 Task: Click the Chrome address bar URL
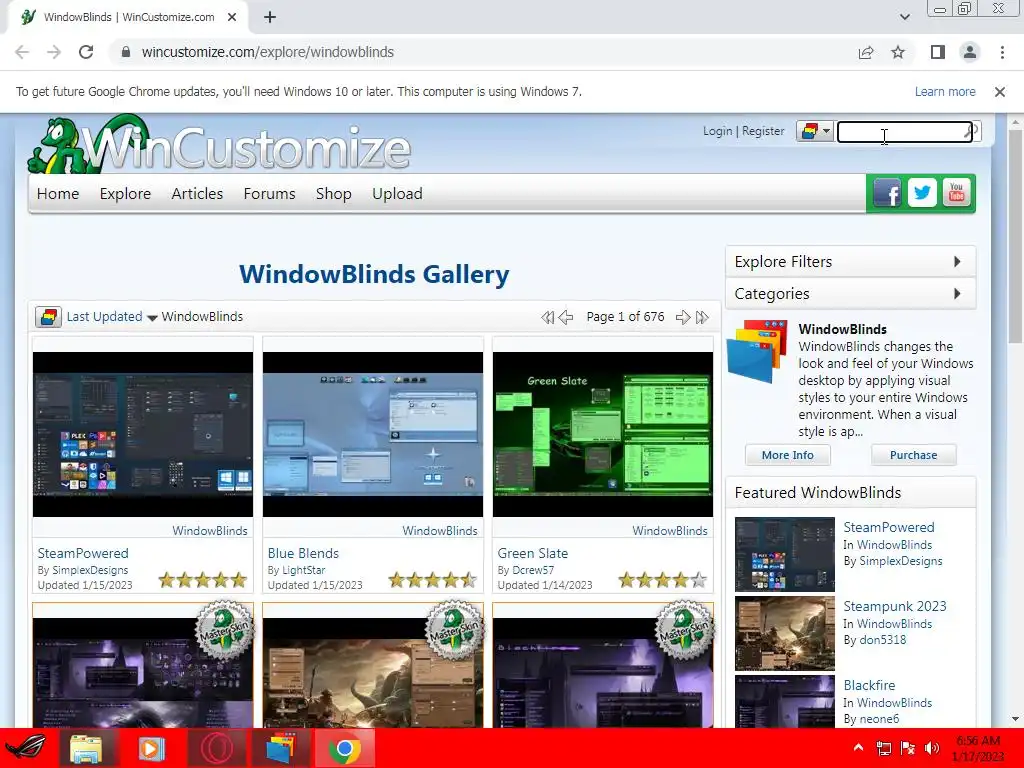(x=268, y=52)
